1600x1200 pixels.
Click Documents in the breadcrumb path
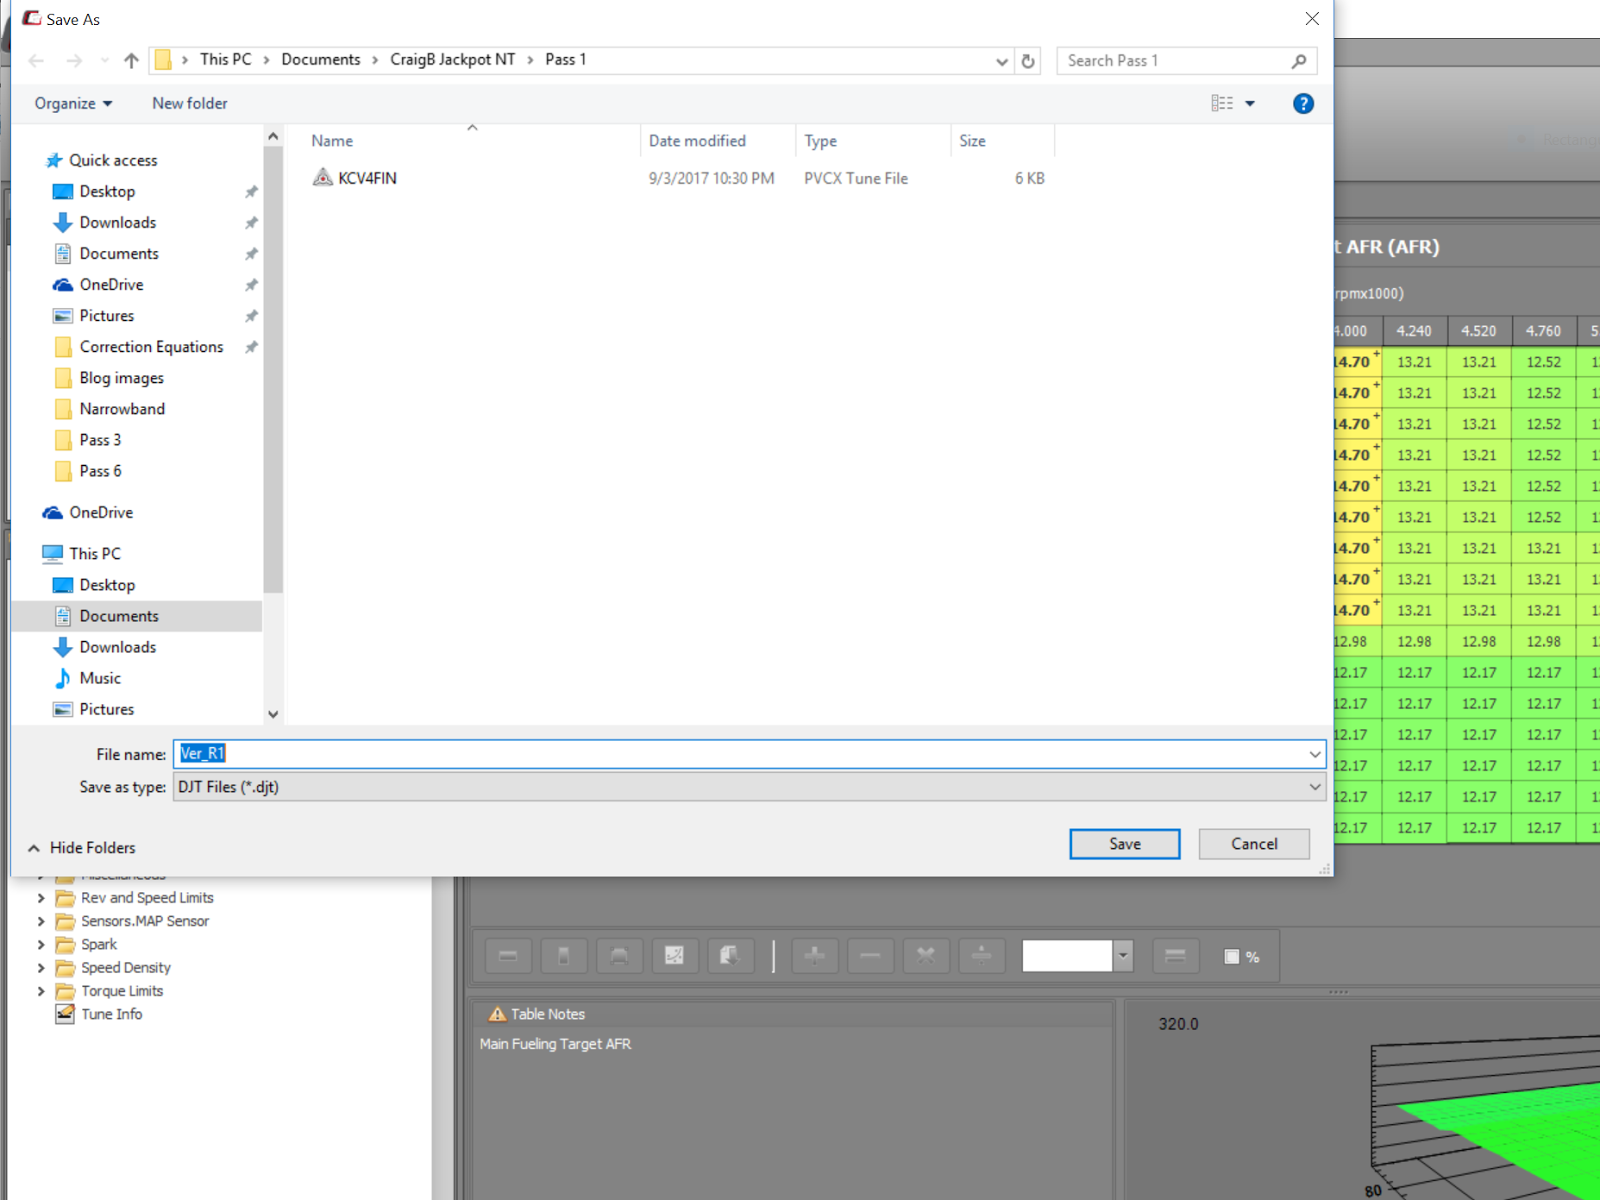(x=321, y=59)
